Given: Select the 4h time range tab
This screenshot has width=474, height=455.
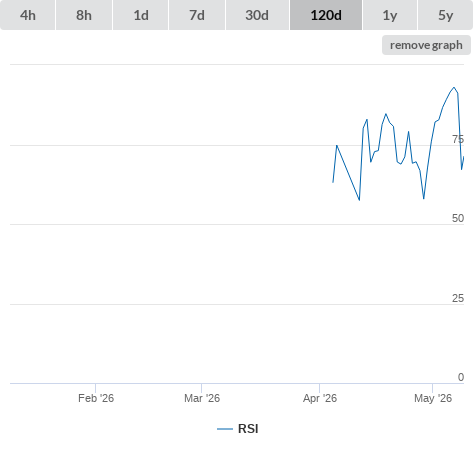Looking at the screenshot, I should 28,15.
